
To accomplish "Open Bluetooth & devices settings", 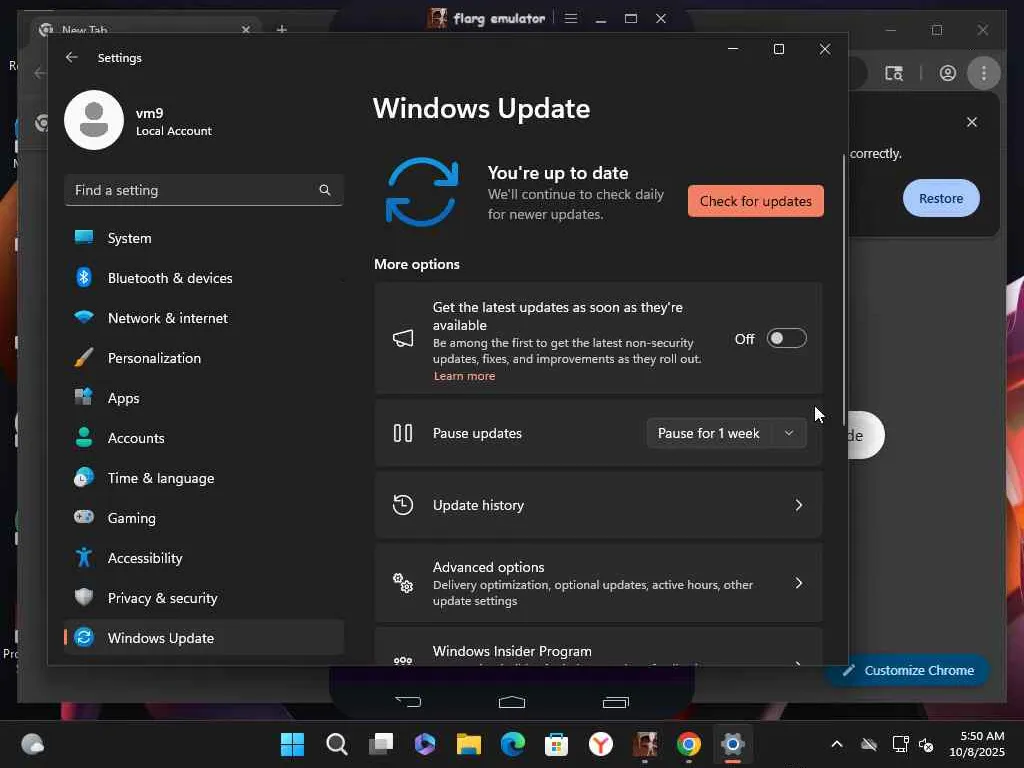I will (204, 278).
